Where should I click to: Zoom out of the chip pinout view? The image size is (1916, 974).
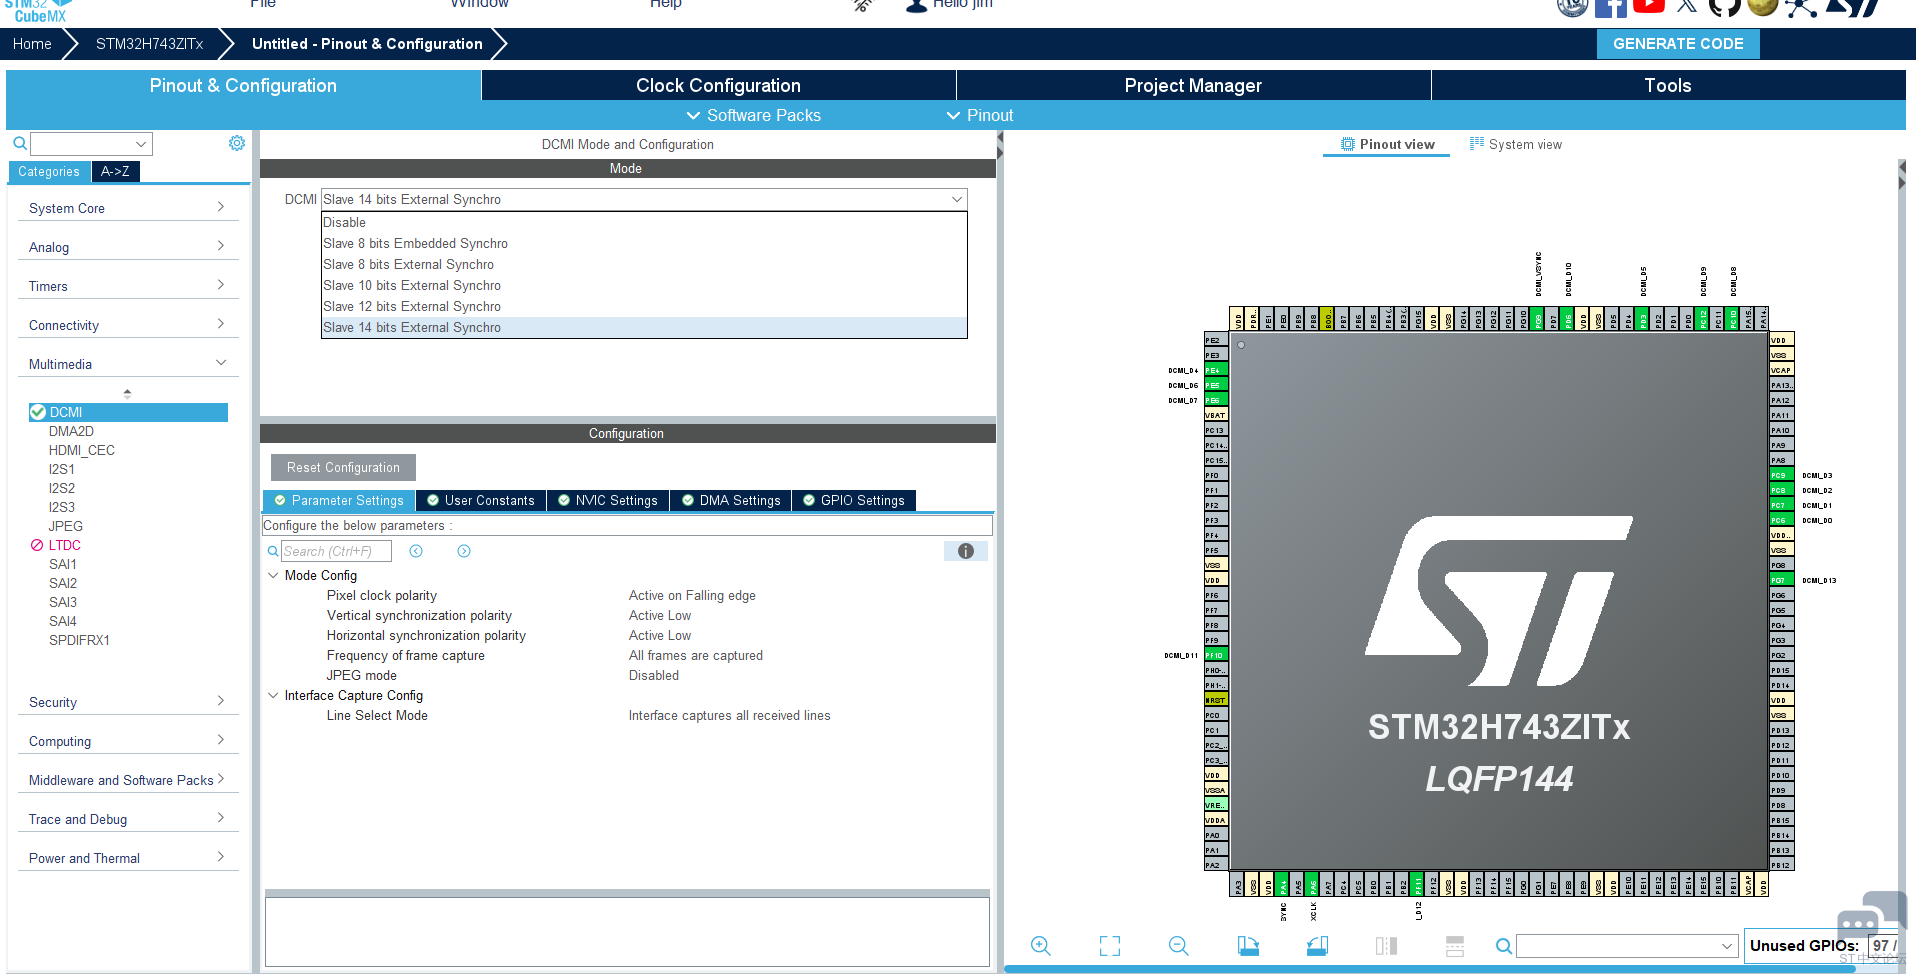tap(1179, 946)
